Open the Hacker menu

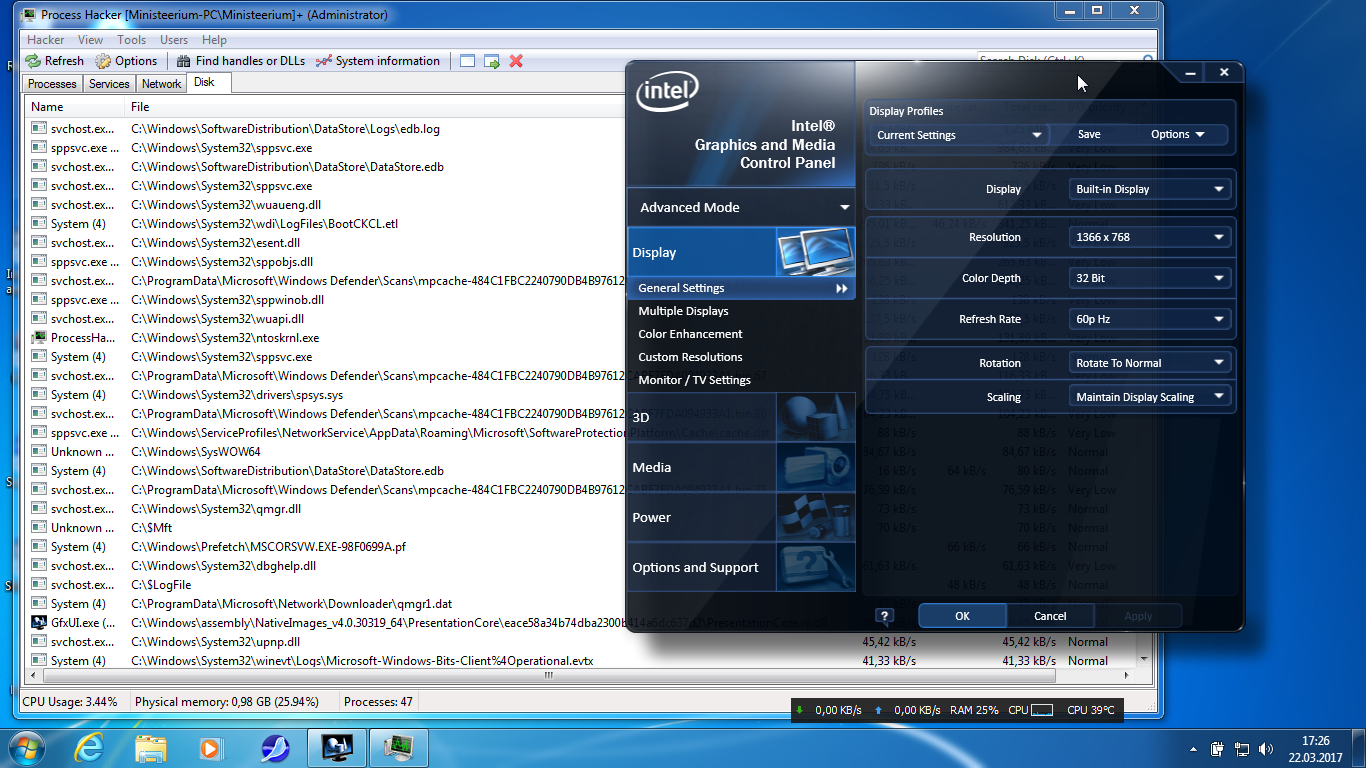click(x=45, y=40)
